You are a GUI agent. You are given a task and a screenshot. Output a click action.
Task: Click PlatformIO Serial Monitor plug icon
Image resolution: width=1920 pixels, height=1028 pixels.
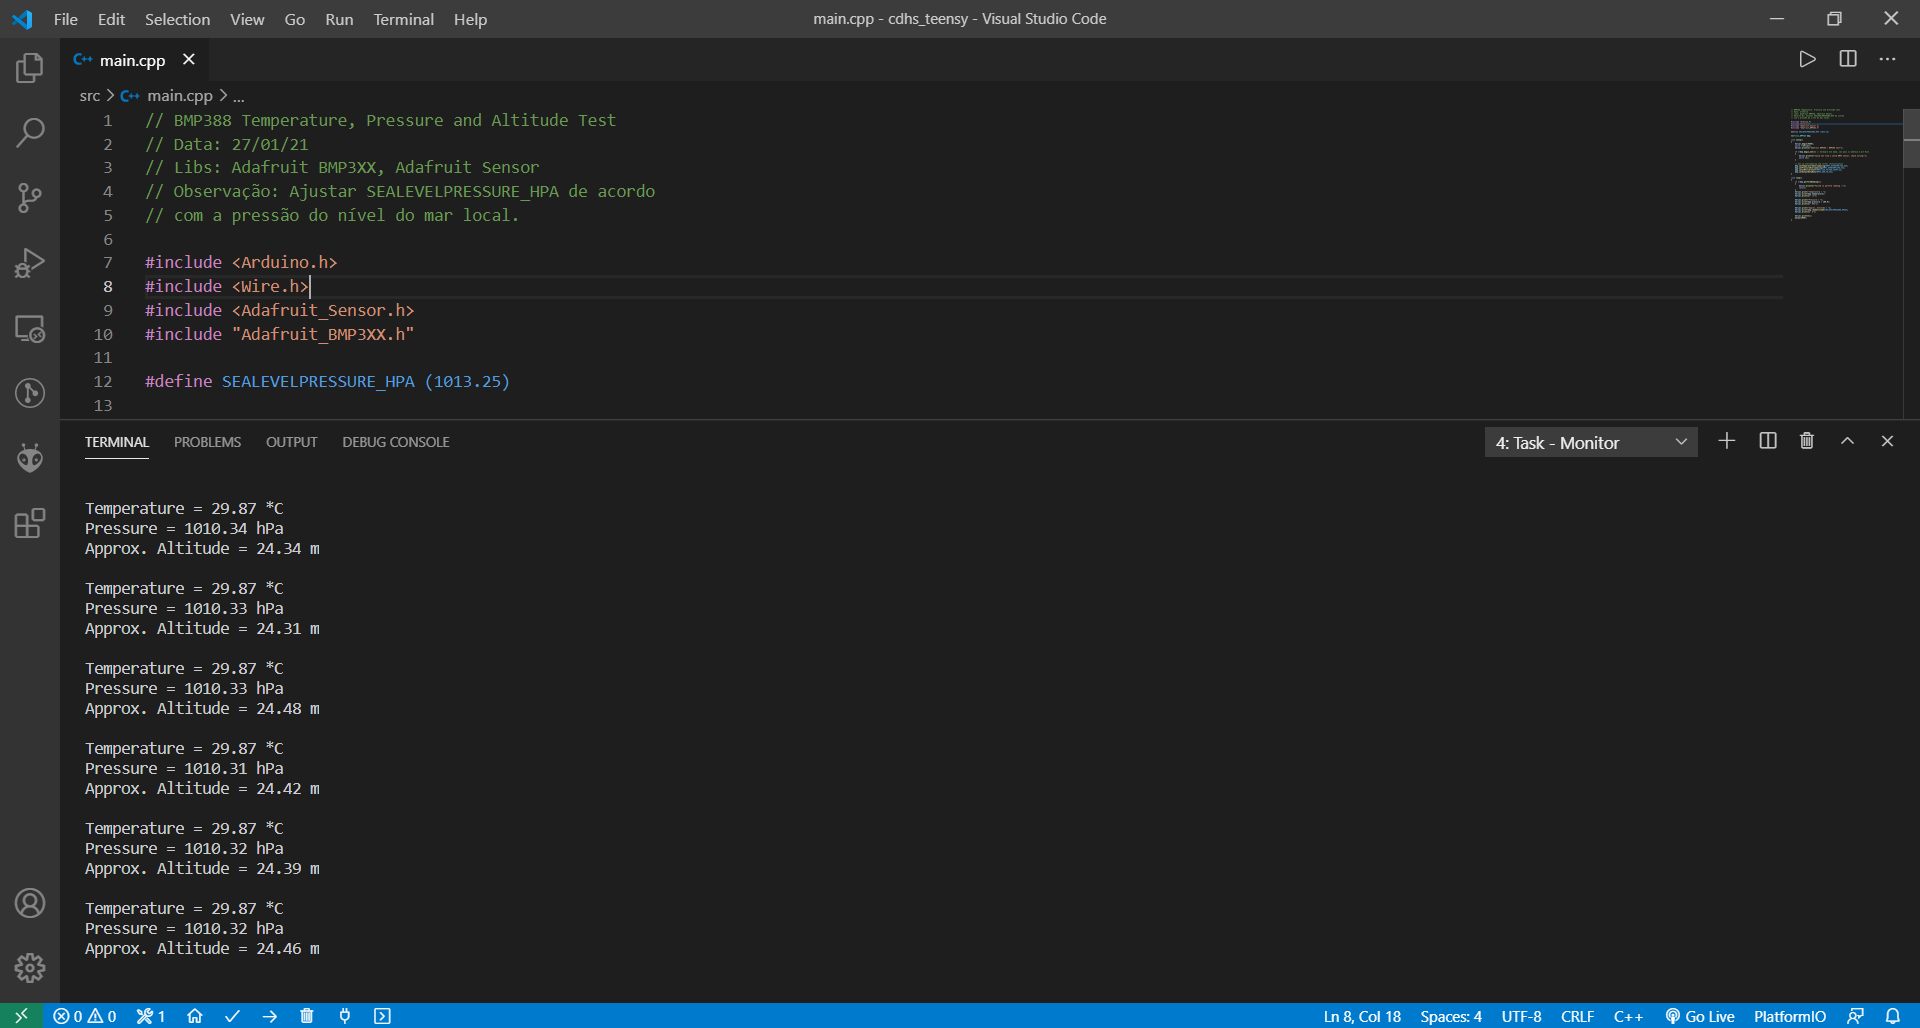click(x=345, y=1016)
